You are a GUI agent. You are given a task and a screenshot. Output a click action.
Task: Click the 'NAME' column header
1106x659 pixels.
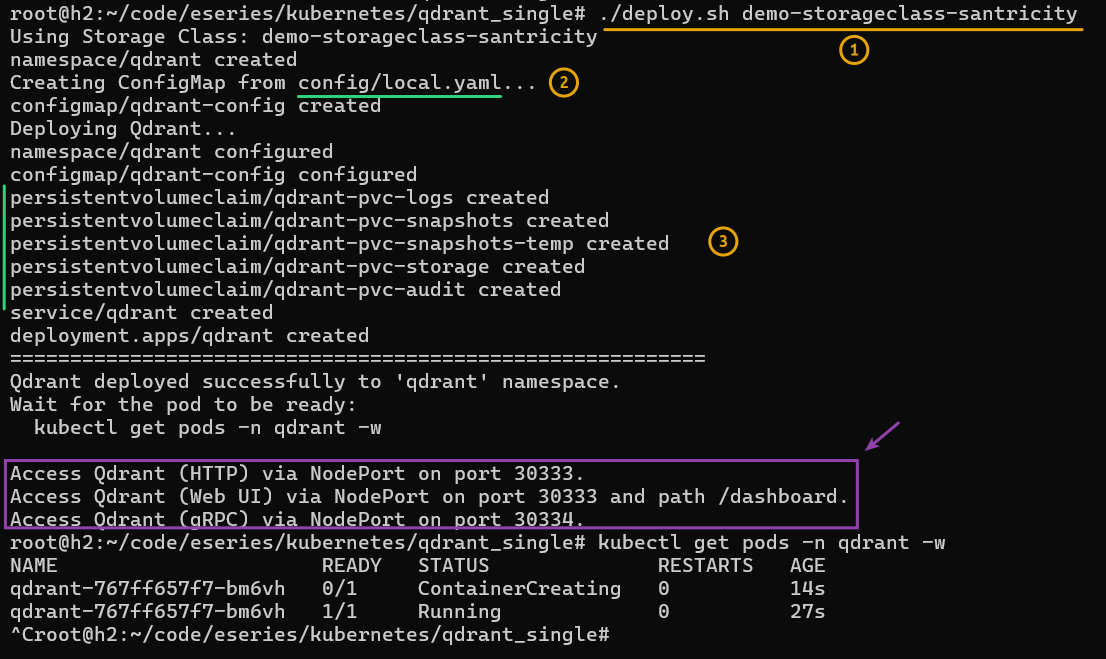pyautogui.click(x=34, y=566)
